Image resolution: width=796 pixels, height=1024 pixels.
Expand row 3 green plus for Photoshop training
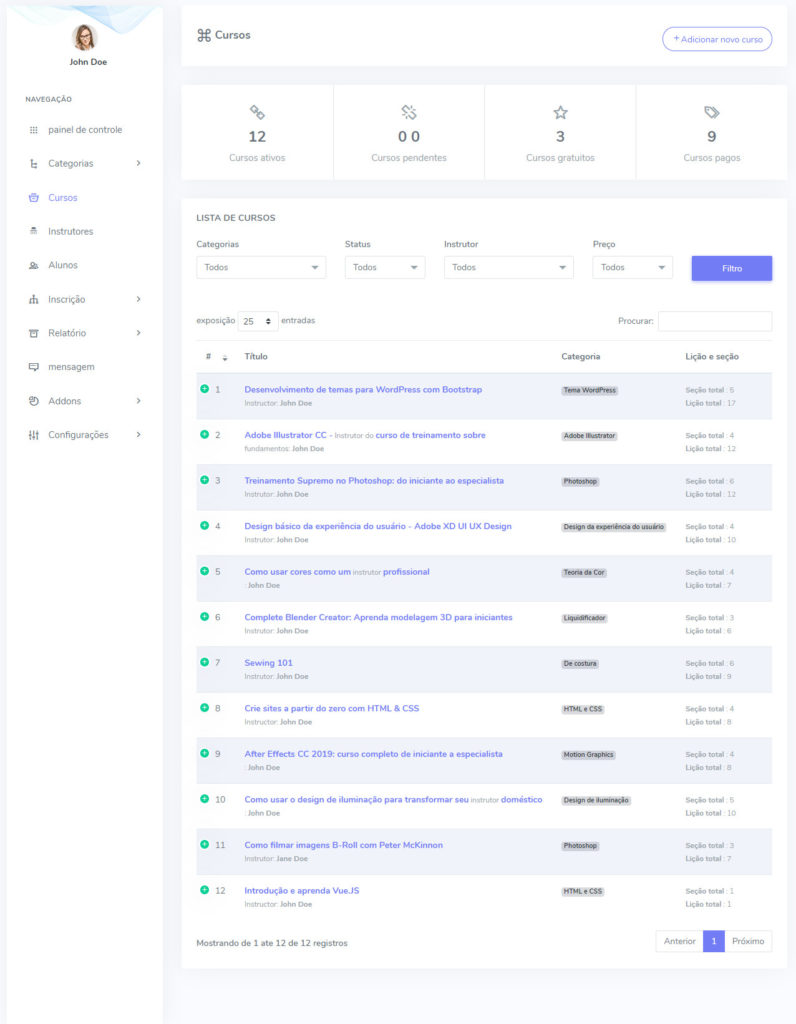(204, 480)
